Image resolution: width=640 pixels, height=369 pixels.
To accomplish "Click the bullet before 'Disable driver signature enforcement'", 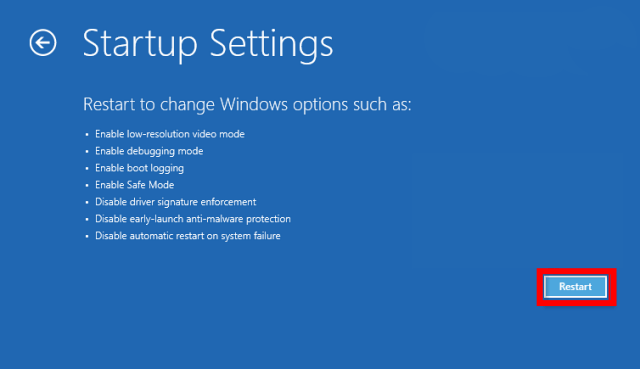I will pyautogui.click(x=87, y=202).
